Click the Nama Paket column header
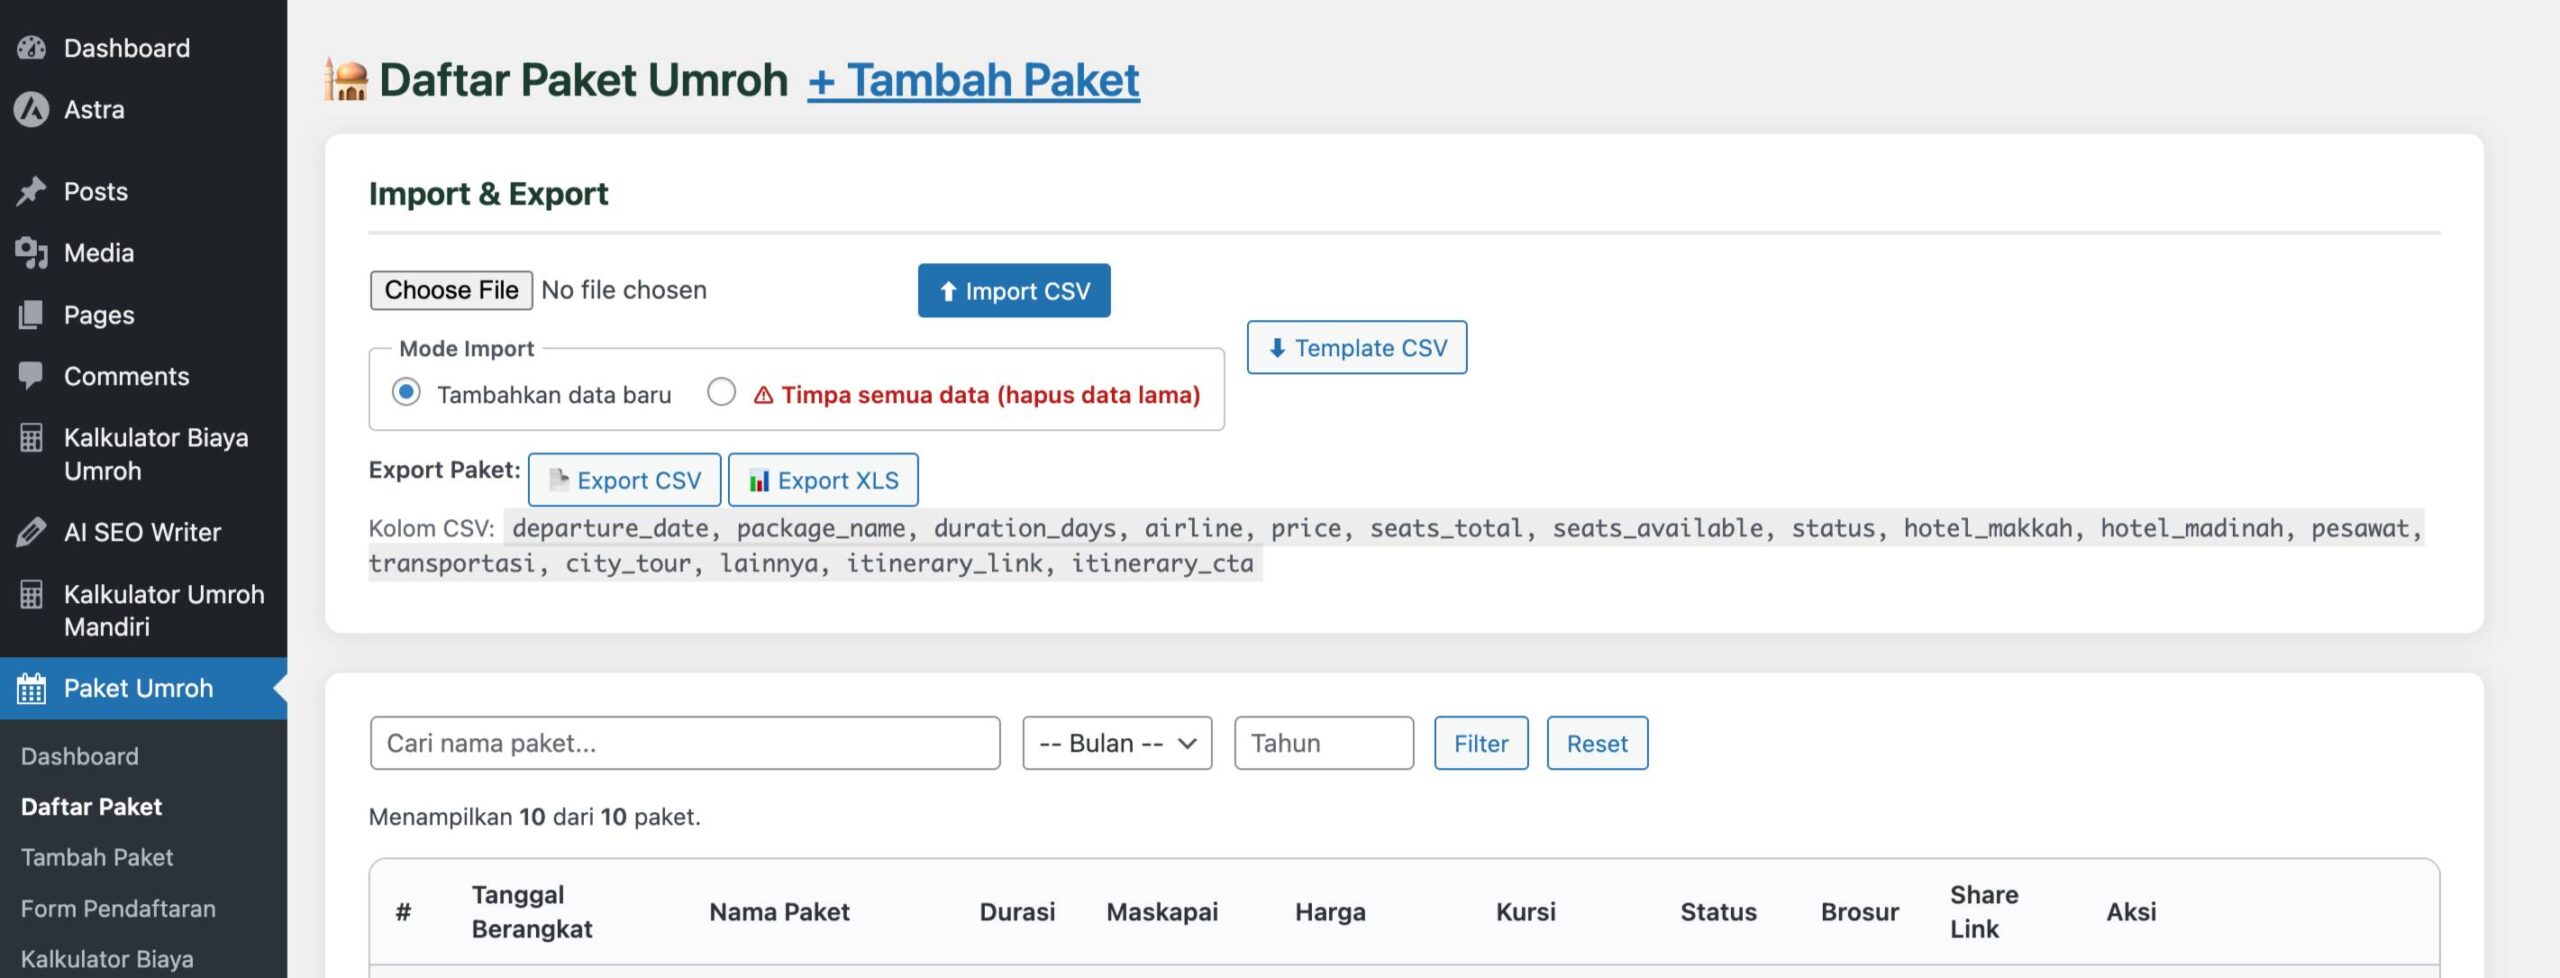Image resolution: width=2560 pixels, height=978 pixels. (x=779, y=912)
